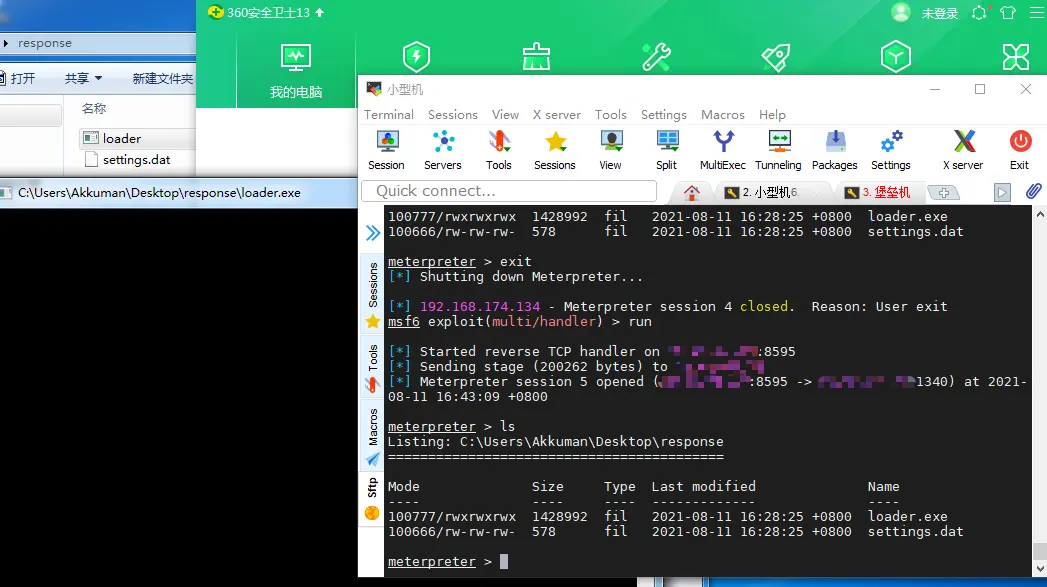This screenshot has height=587, width=1047.
Task: Open the Sessions side panel tab
Action: (x=373, y=295)
